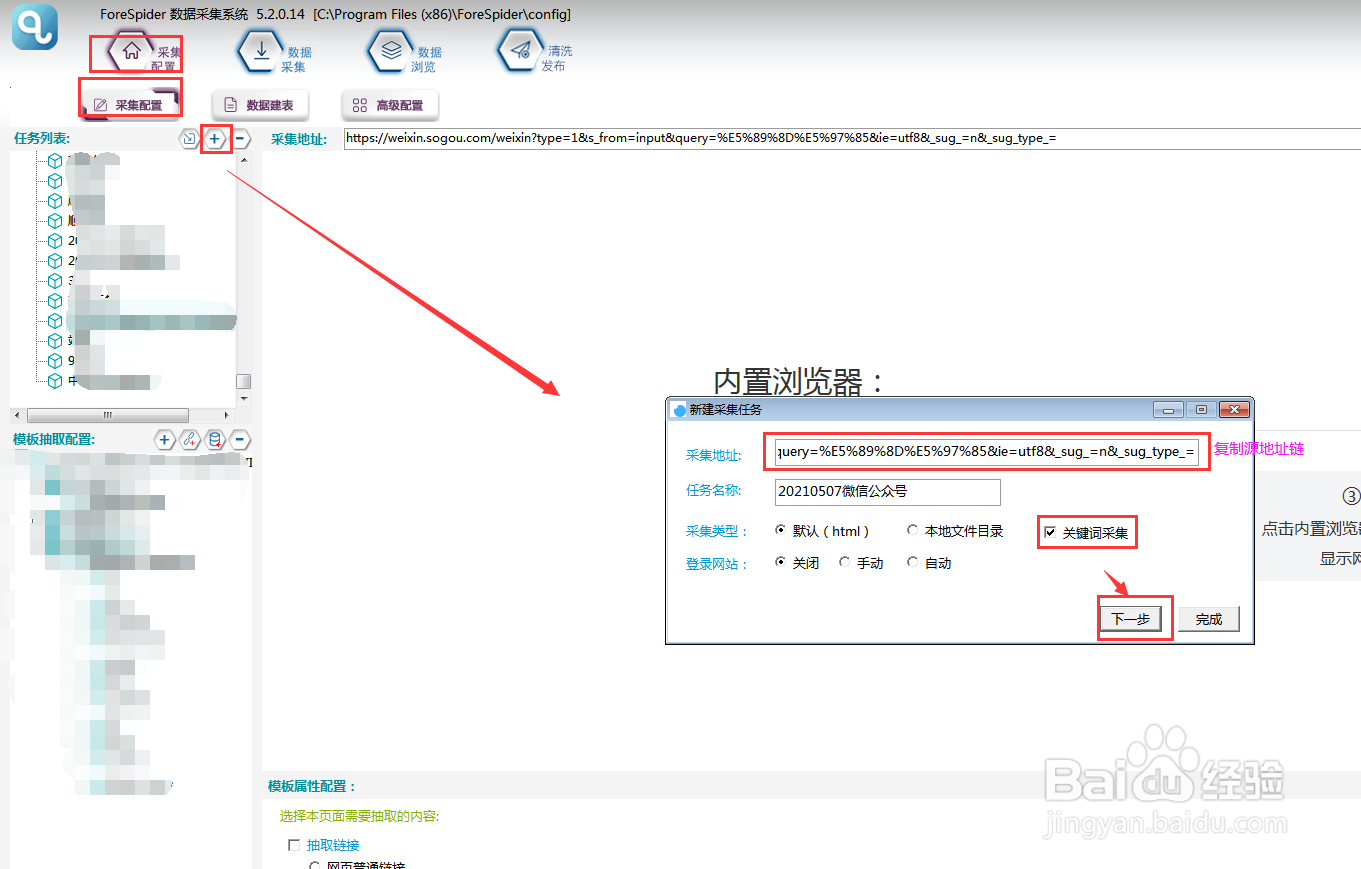Expand the first task in 任务列表 tree
The height and width of the screenshot is (869, 1361).
coord(54,160)
